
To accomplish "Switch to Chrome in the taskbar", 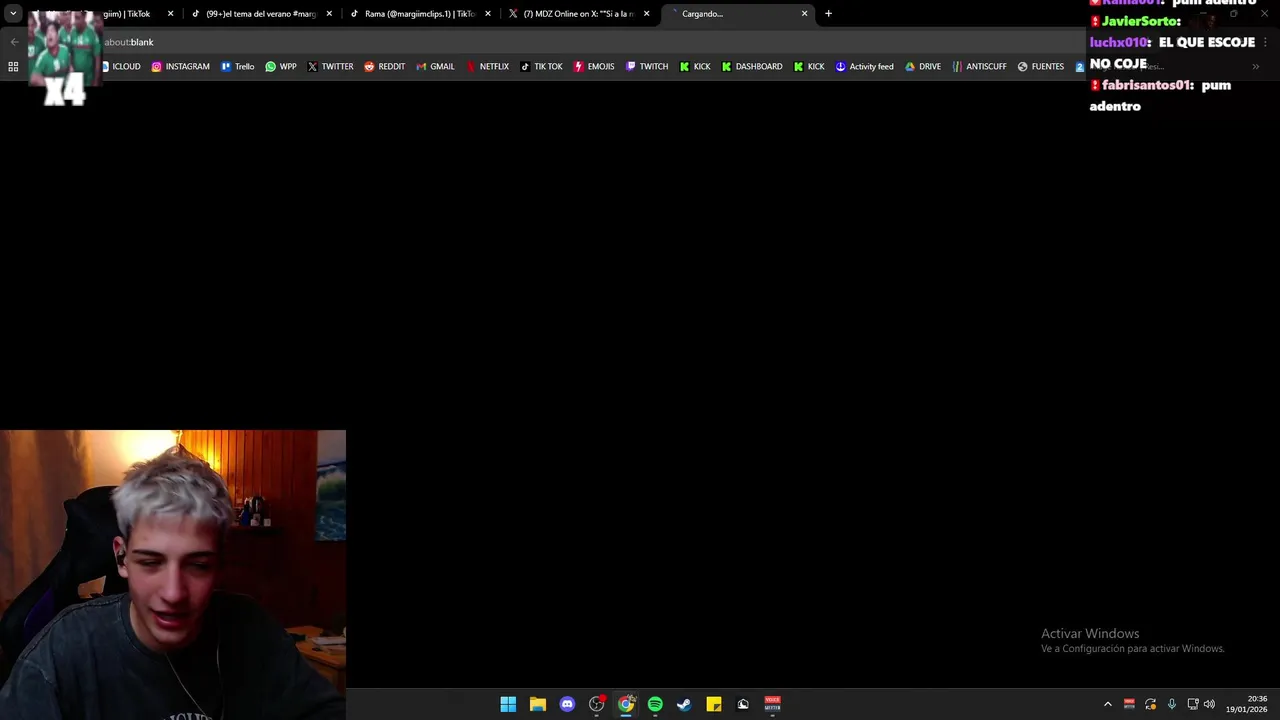I will [x=626, y=704].
